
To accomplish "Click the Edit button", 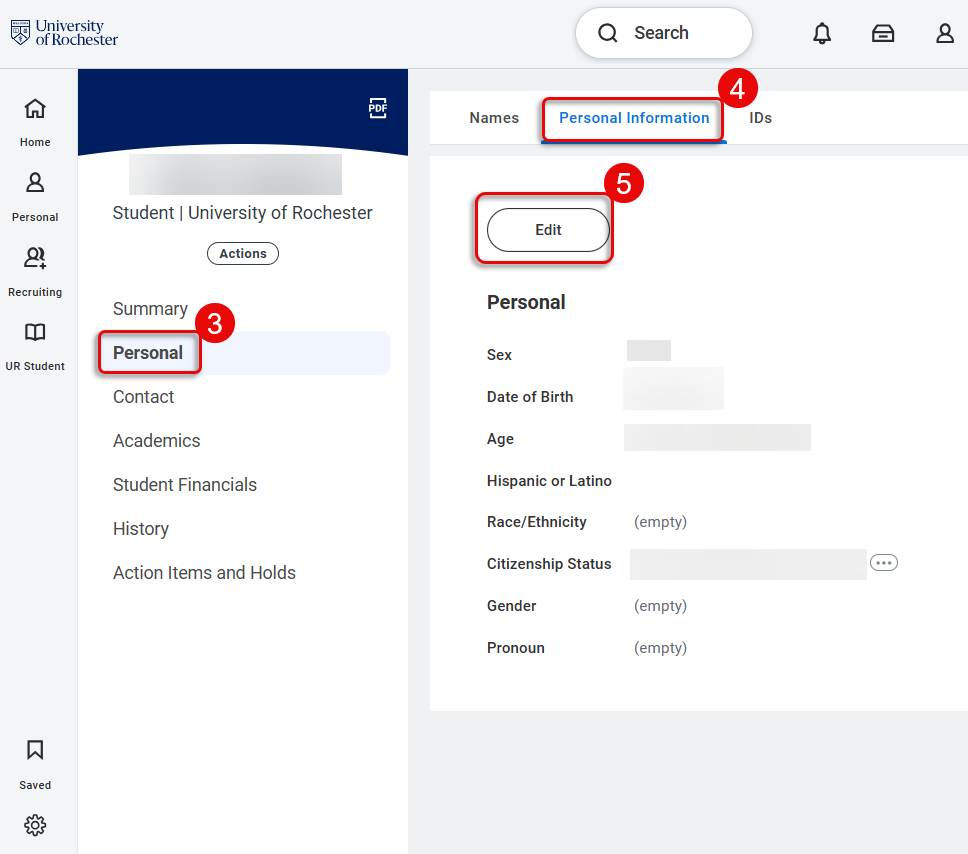I will pyautogui.click(x=548, y=230).
